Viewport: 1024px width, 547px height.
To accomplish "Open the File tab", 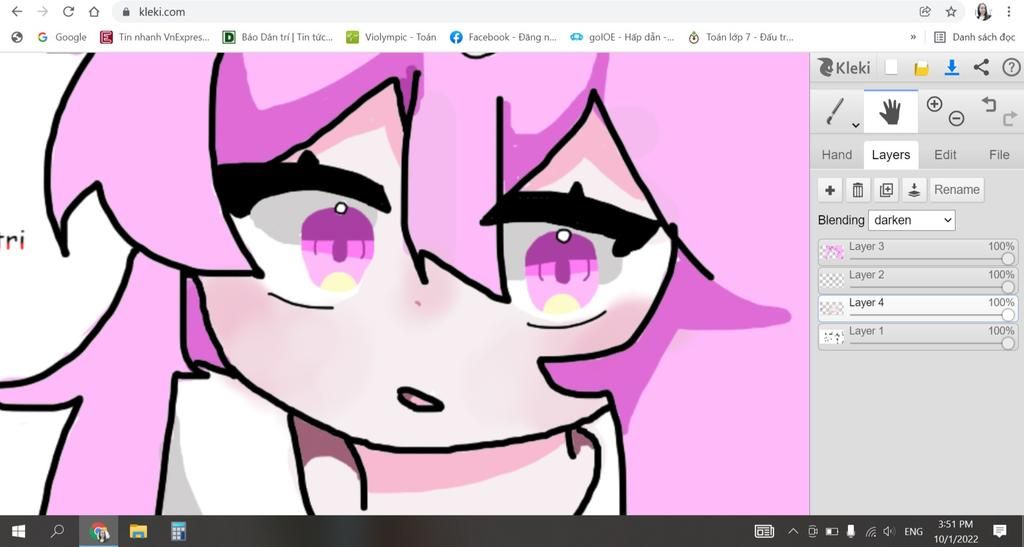I will coord(999,155).
